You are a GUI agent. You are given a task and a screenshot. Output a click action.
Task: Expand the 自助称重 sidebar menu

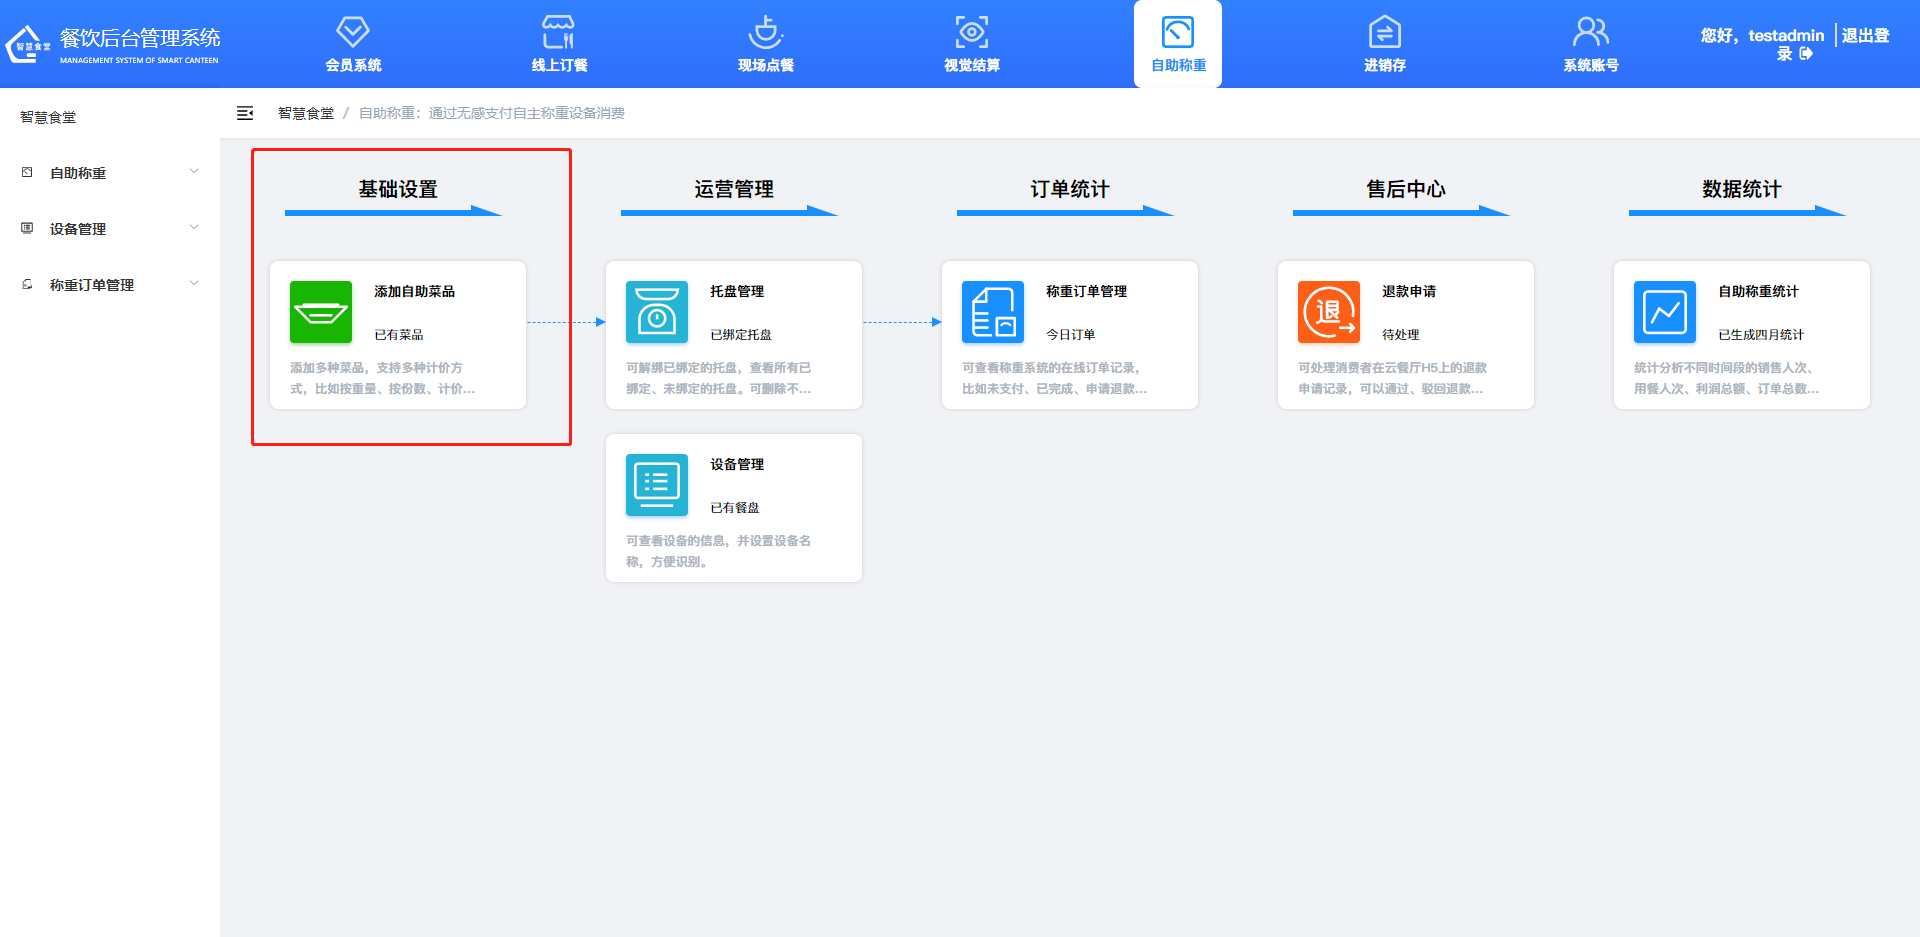(x=110, y=173)
